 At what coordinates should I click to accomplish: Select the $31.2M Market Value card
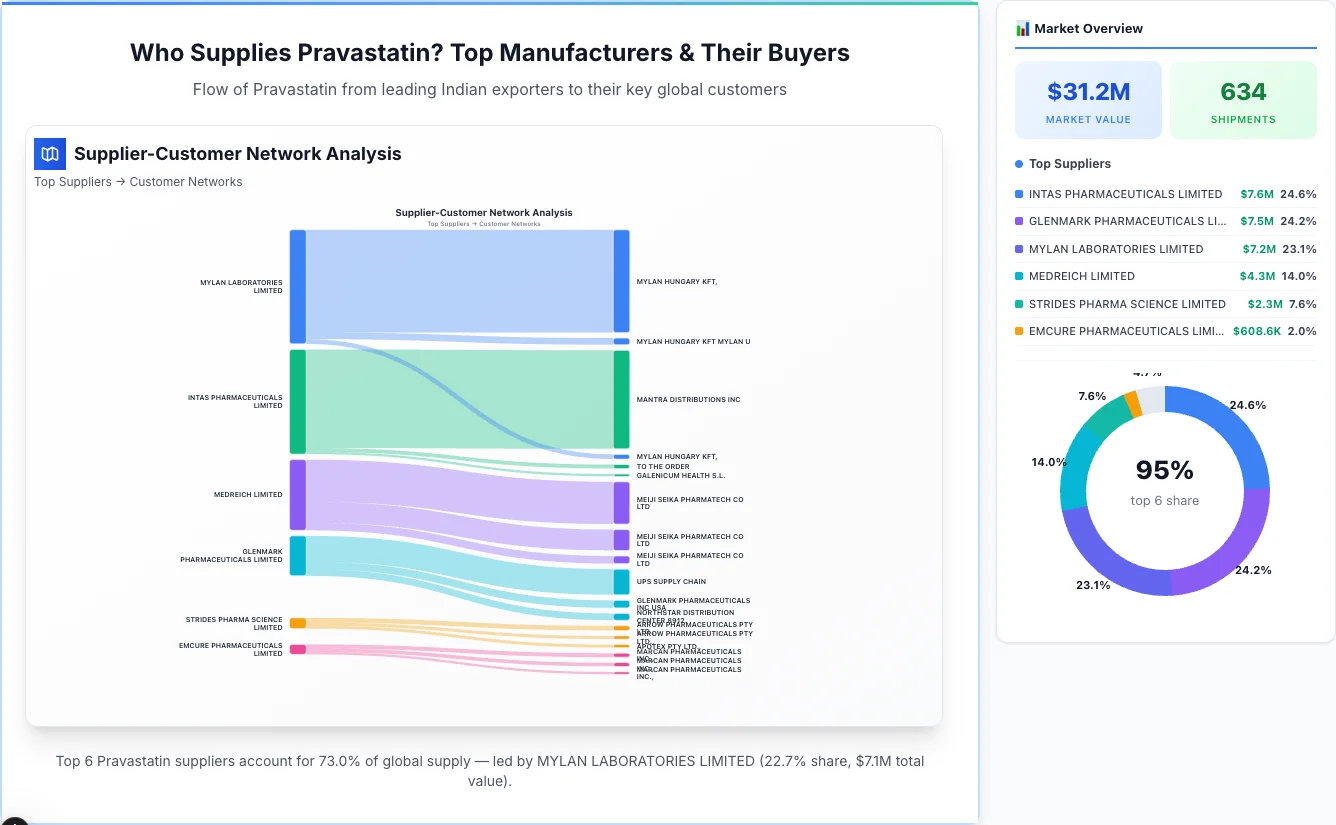pyautogui.click(x=1088, y=99)
